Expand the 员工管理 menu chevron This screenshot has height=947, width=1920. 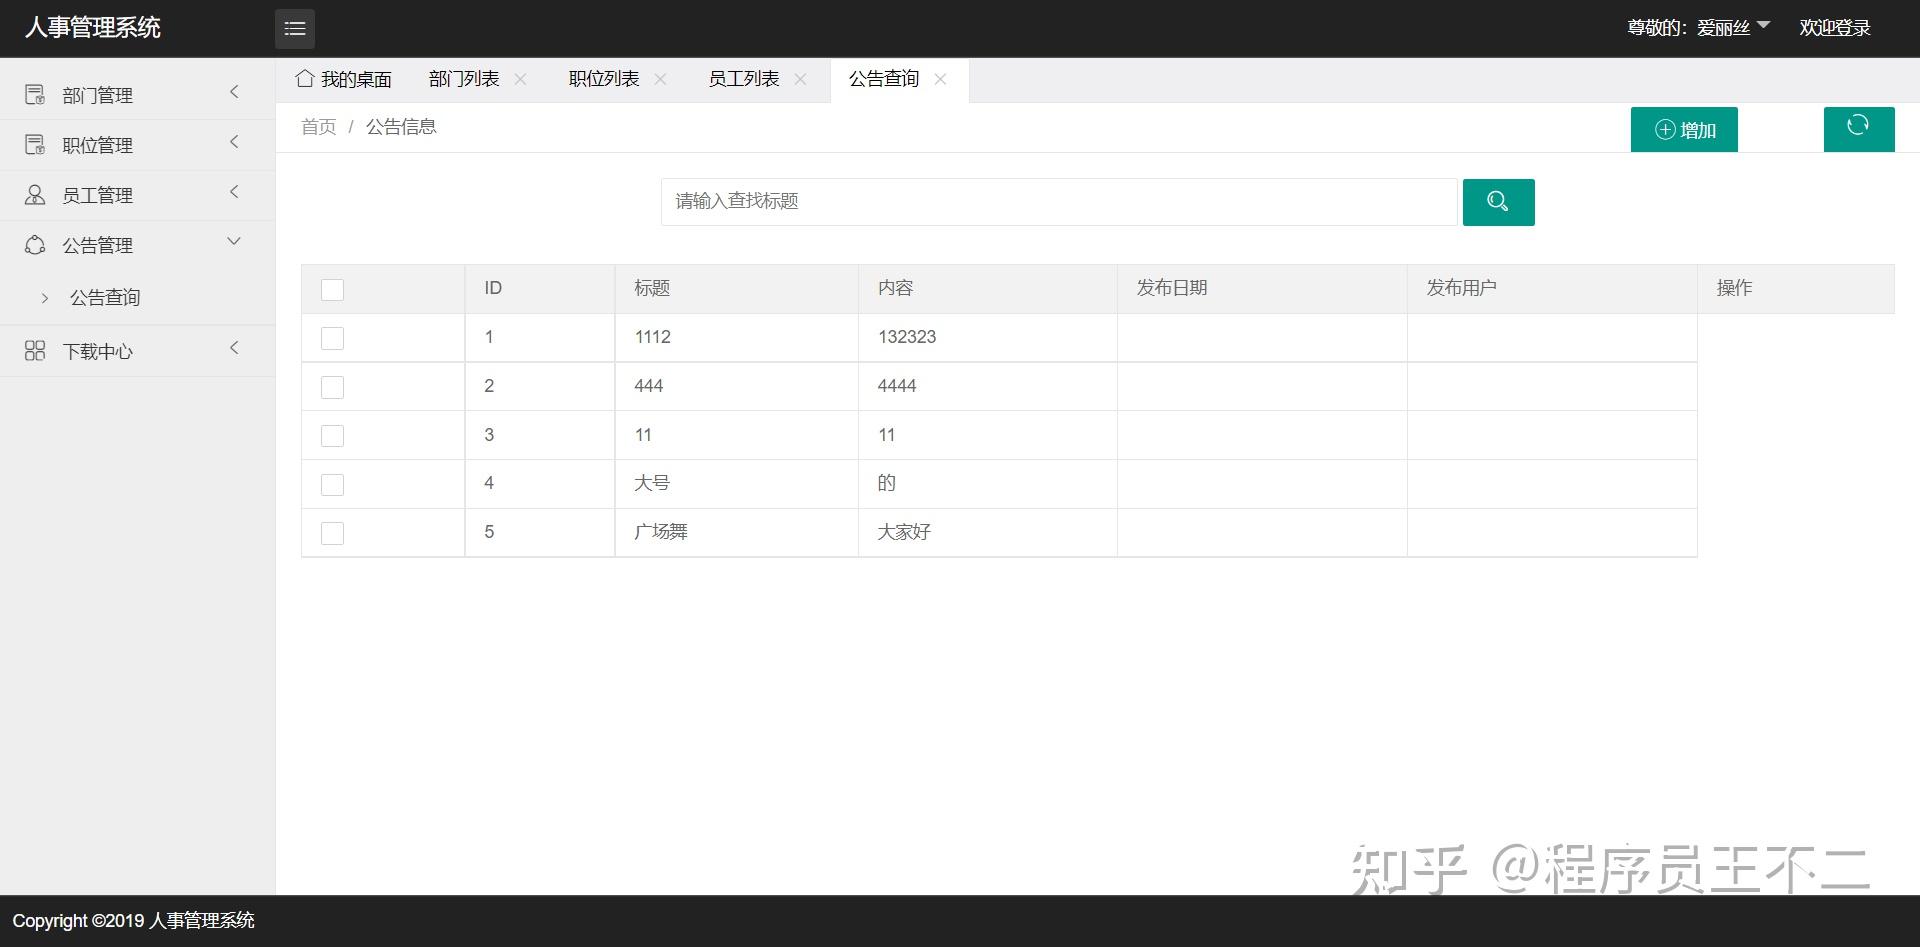point(234,192)
